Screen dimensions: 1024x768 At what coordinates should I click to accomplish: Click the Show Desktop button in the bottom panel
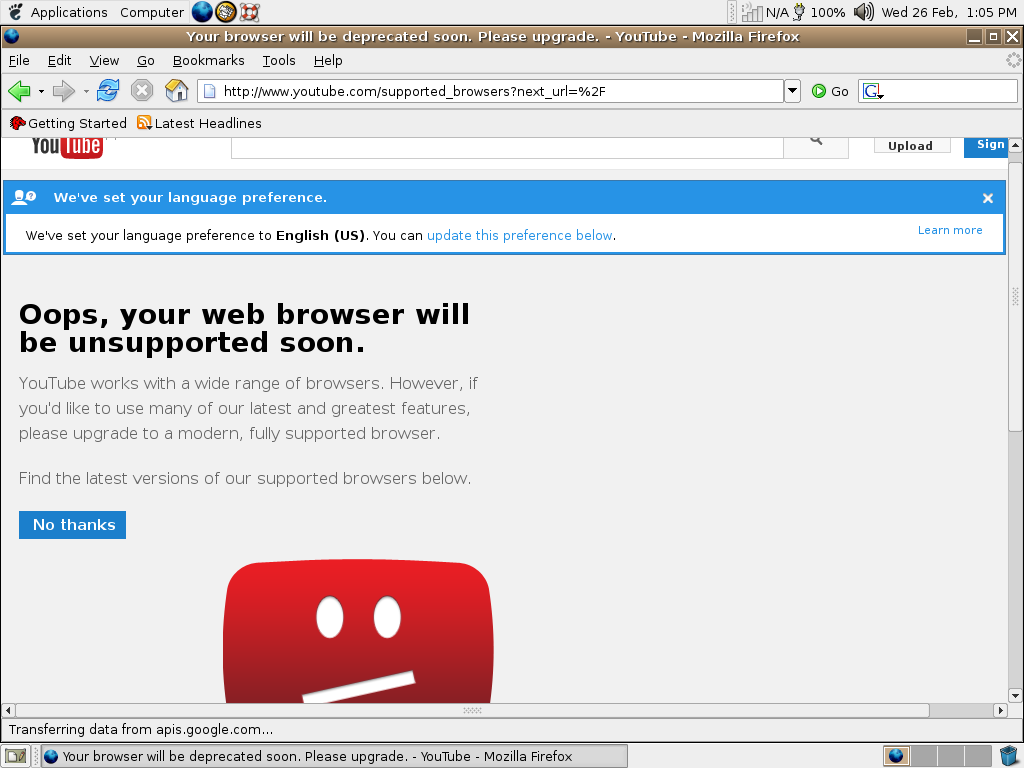(x=16, y=756)
